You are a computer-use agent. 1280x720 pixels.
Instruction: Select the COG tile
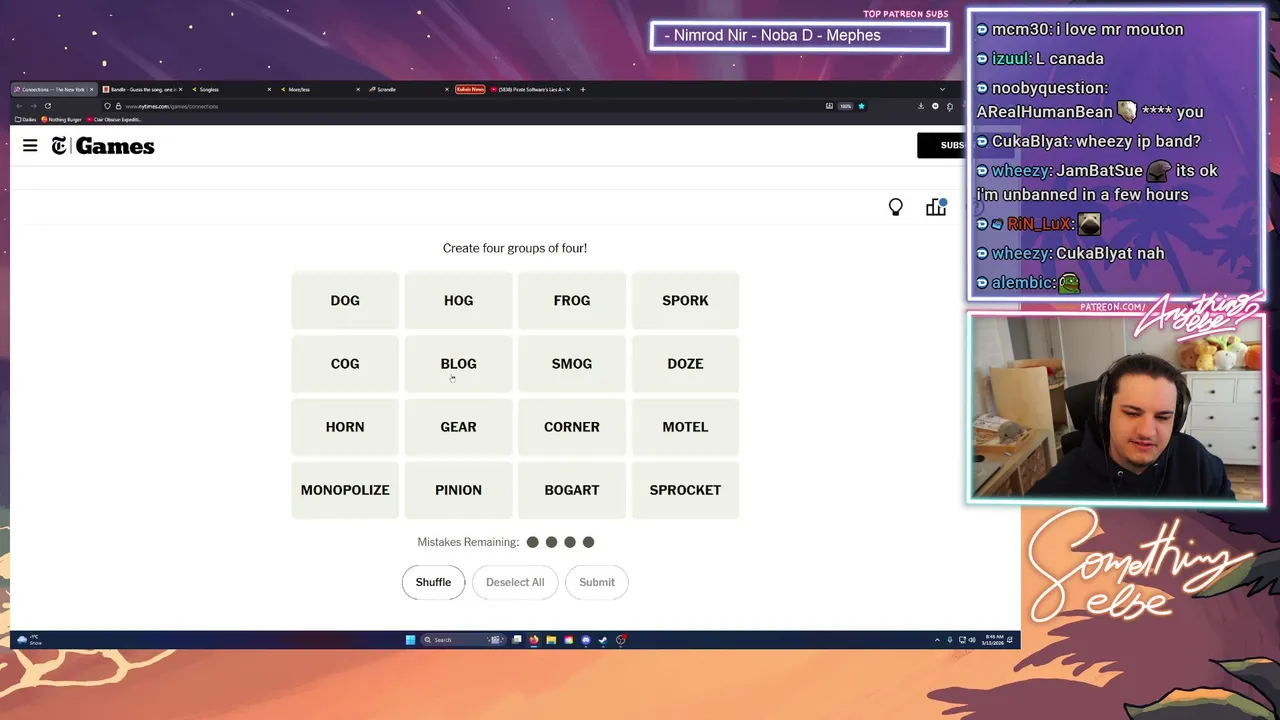pos(345,364)
